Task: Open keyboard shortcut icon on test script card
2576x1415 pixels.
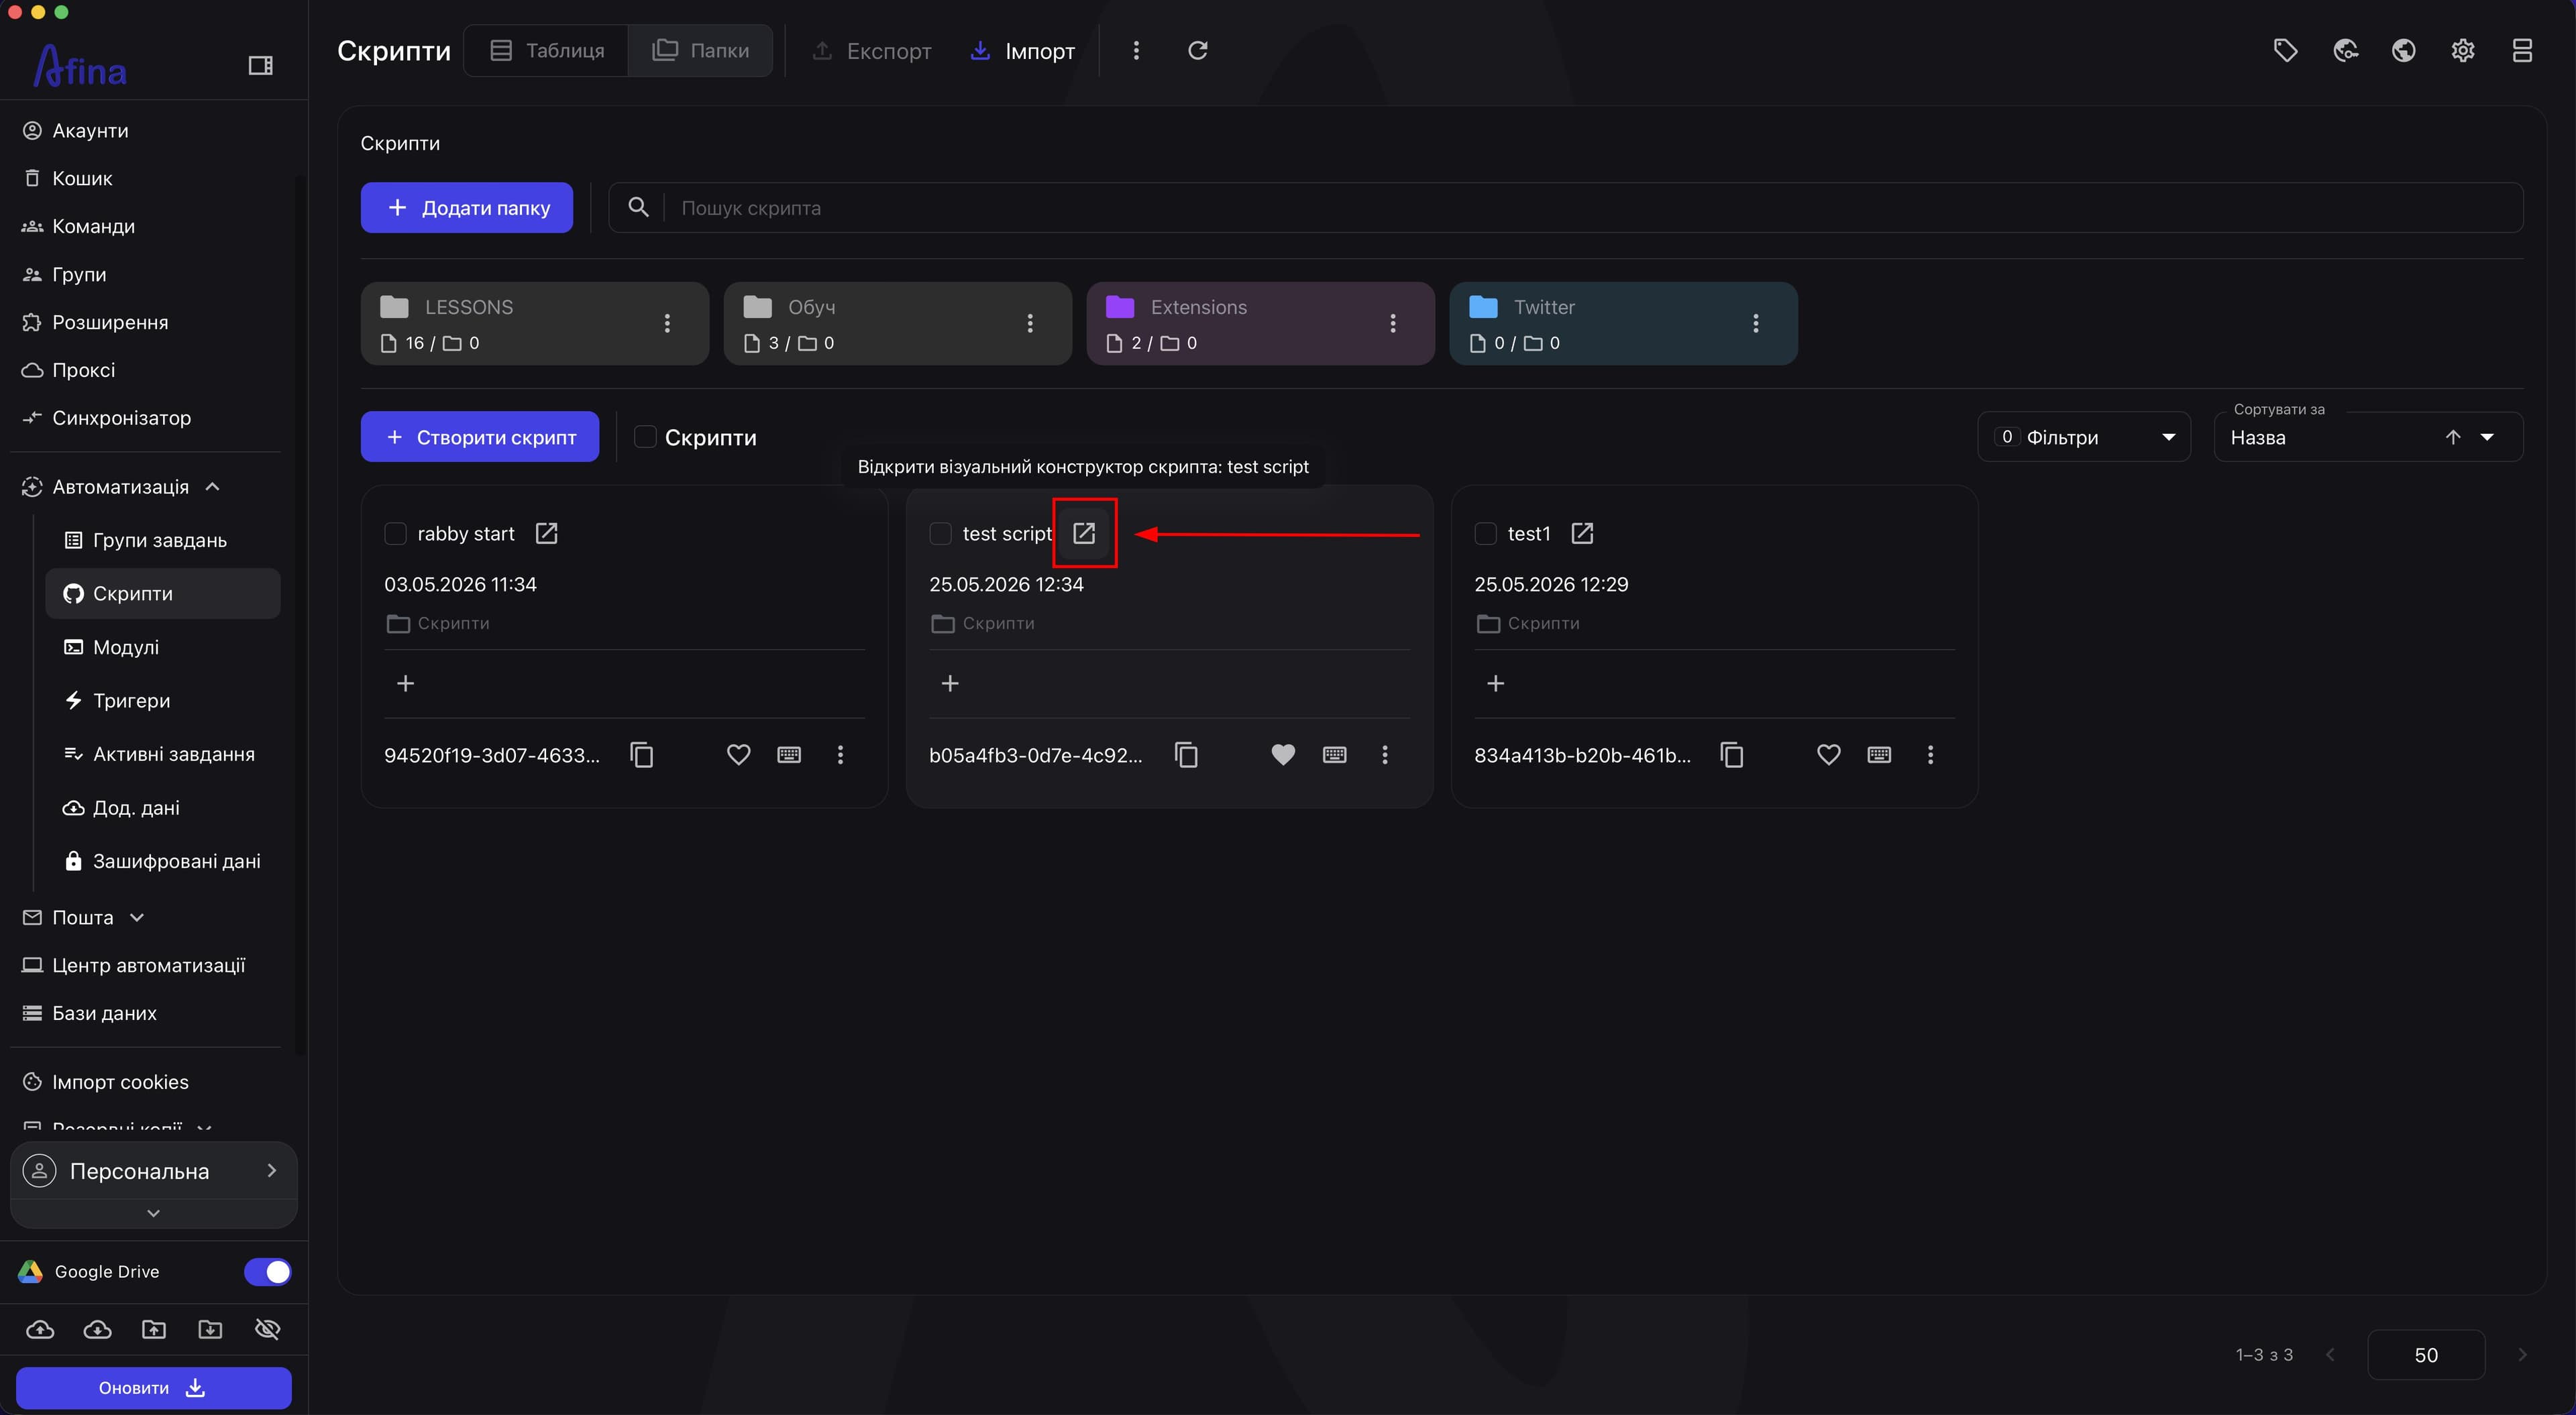Action: pyautogui.click(x=1334, y=755)
